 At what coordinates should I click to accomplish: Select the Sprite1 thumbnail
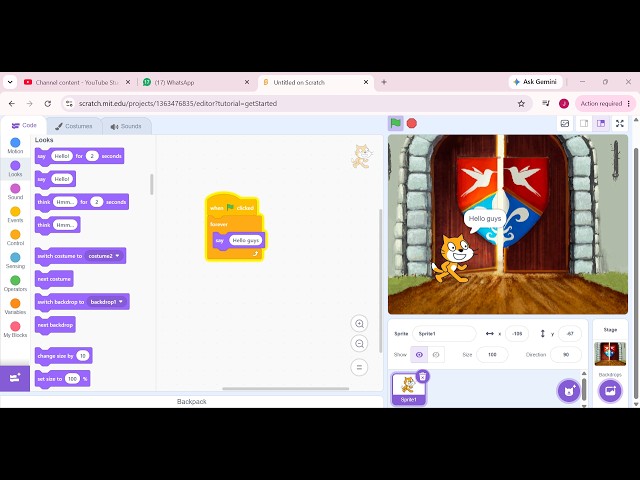coord(409,389)
